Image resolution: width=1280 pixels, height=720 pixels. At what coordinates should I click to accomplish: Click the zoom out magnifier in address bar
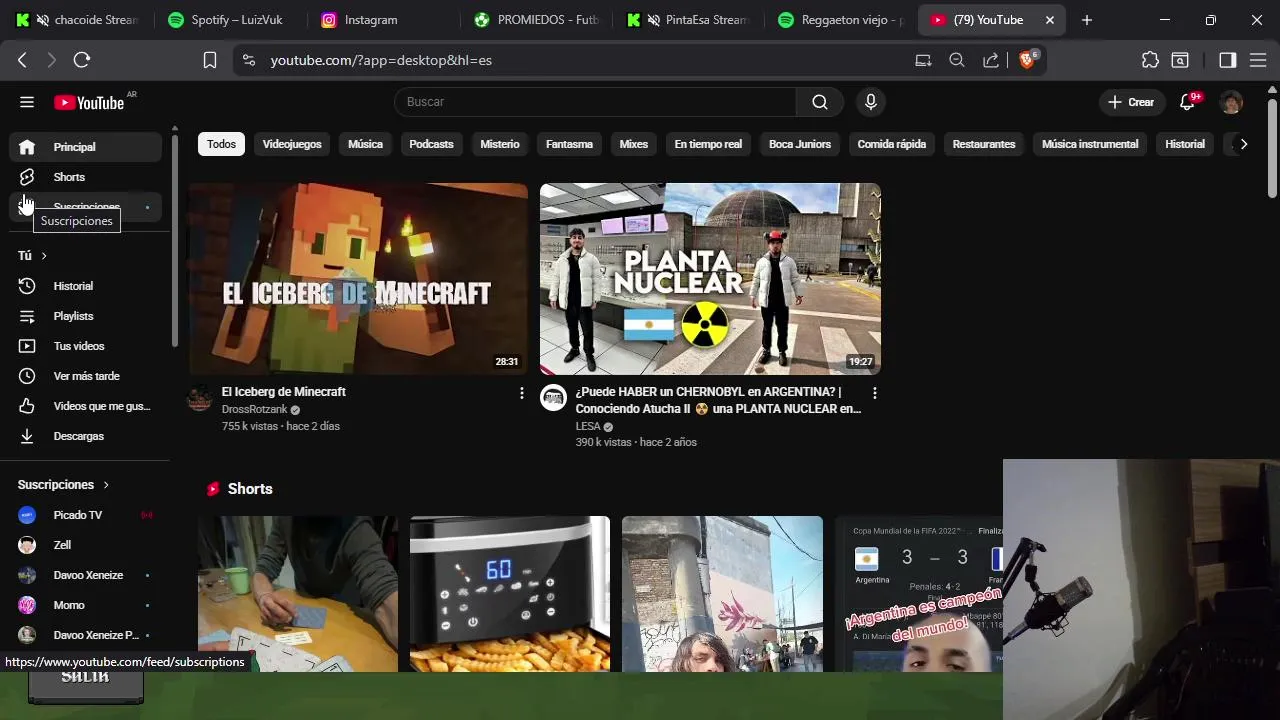coord(956,60)
